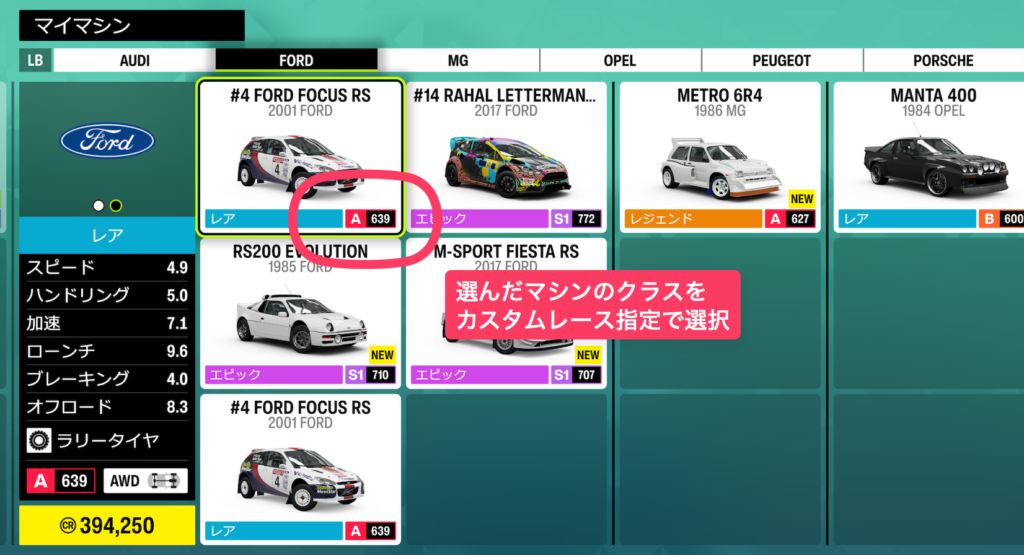Click the A 639 badge on bottom Focus RS

pos(370,531)
